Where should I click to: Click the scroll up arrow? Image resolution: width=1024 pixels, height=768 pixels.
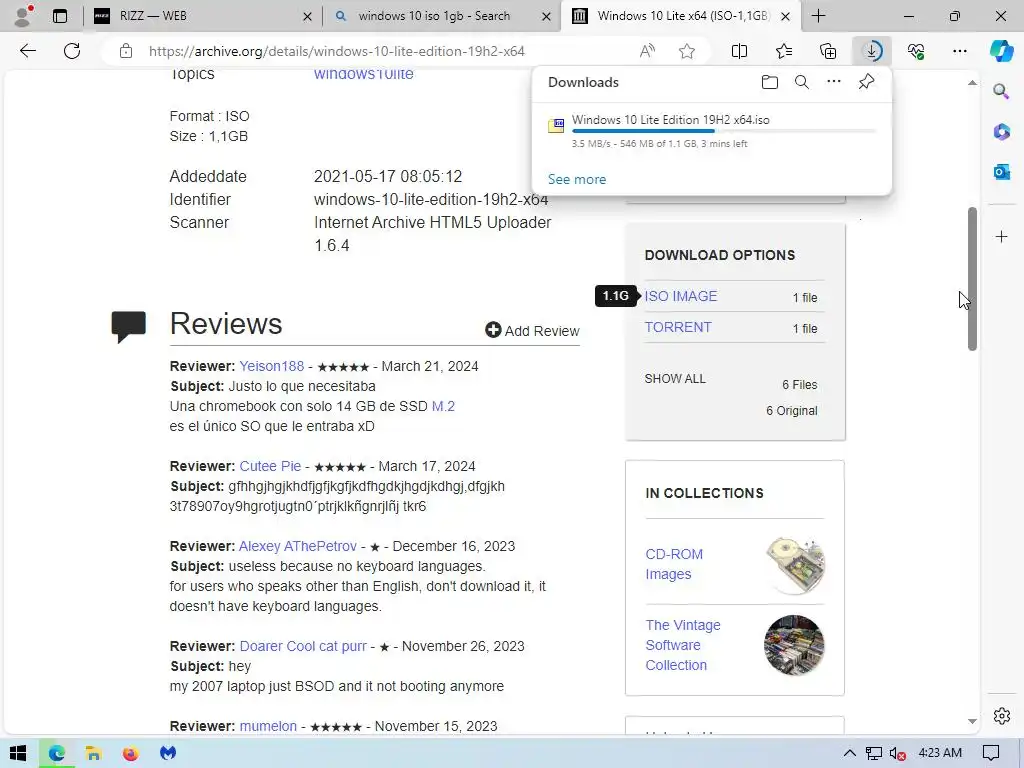(972, 83)
